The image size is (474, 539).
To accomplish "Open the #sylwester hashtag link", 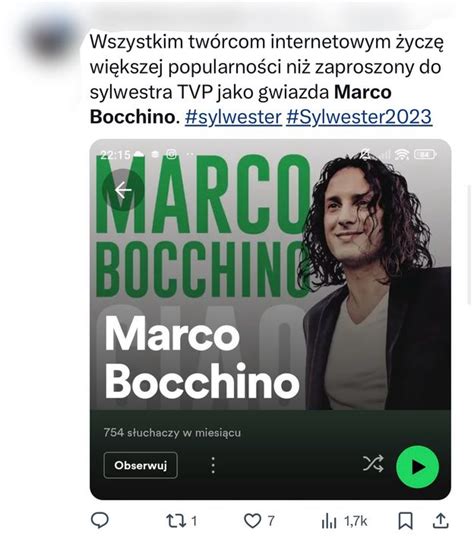I will [233, 117].
